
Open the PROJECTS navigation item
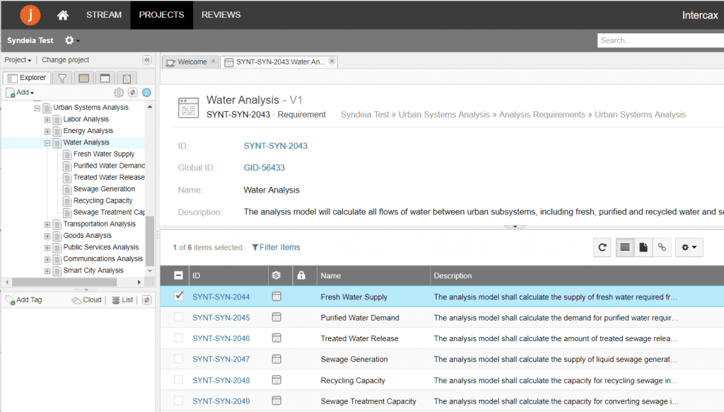[162, 15]
